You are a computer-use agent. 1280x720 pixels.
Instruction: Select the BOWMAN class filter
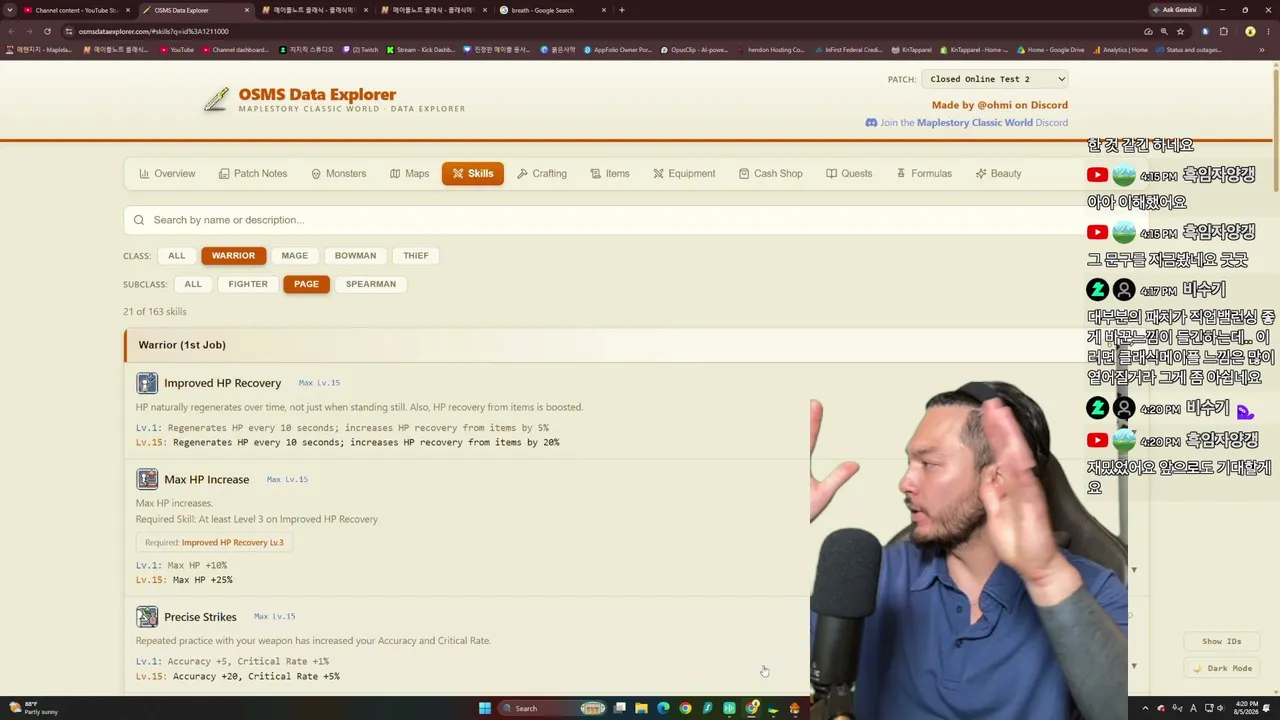(355, 256)
